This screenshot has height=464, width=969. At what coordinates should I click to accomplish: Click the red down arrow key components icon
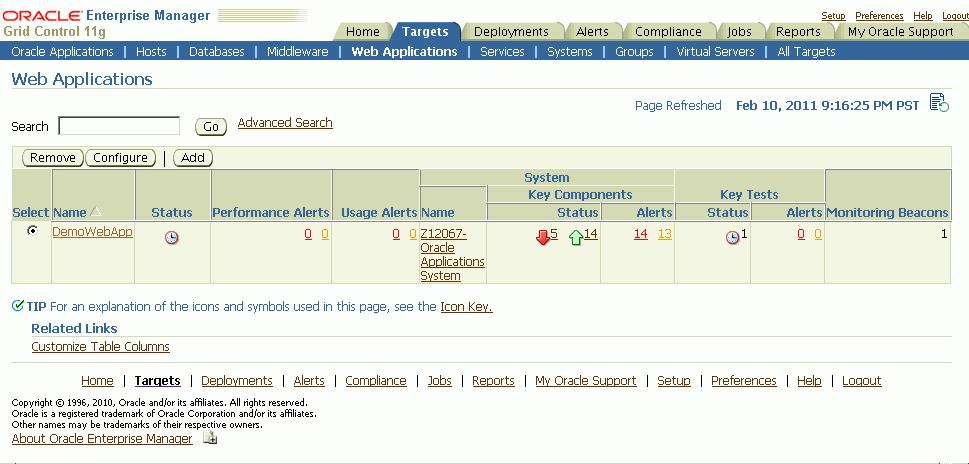[x=543, y=237]
